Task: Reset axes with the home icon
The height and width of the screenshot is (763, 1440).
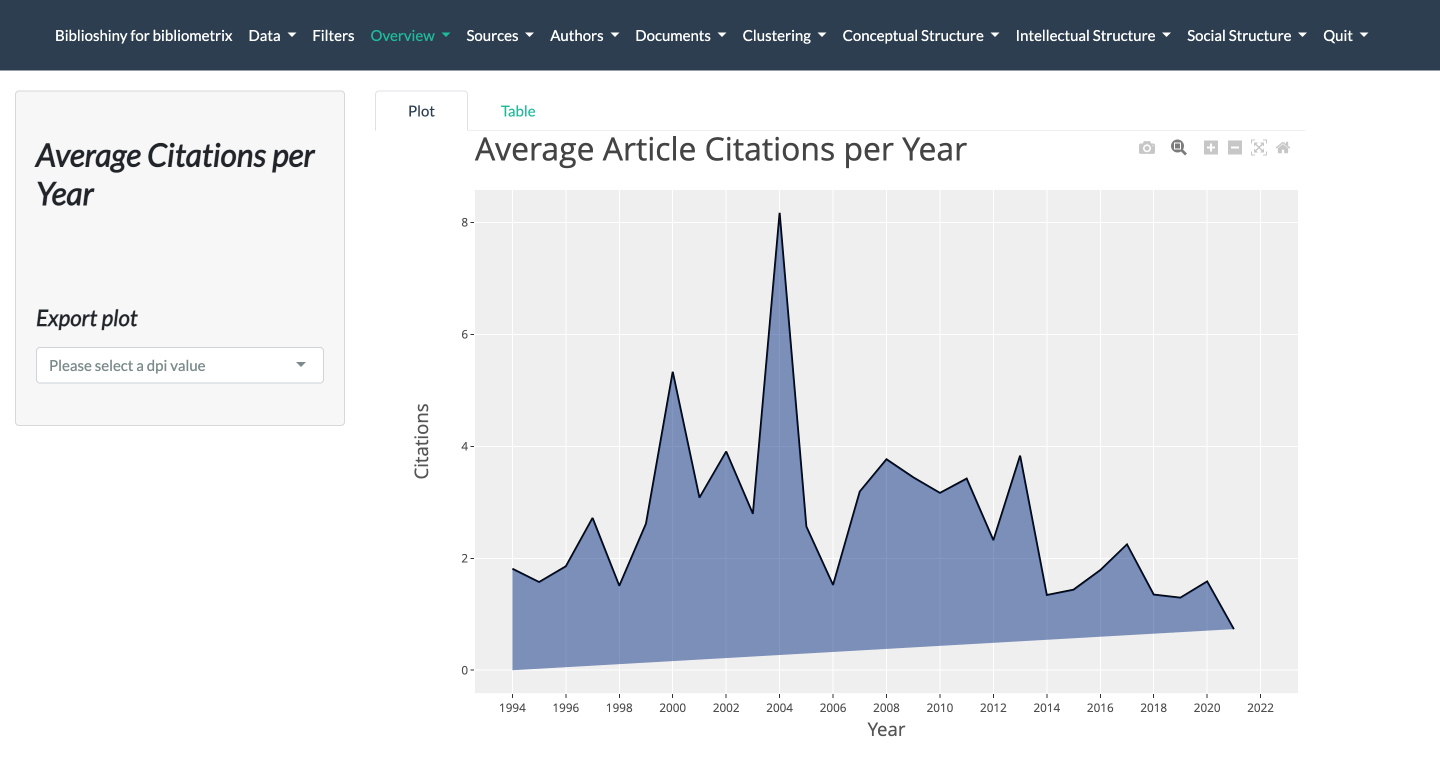Action: [1283, 148]
